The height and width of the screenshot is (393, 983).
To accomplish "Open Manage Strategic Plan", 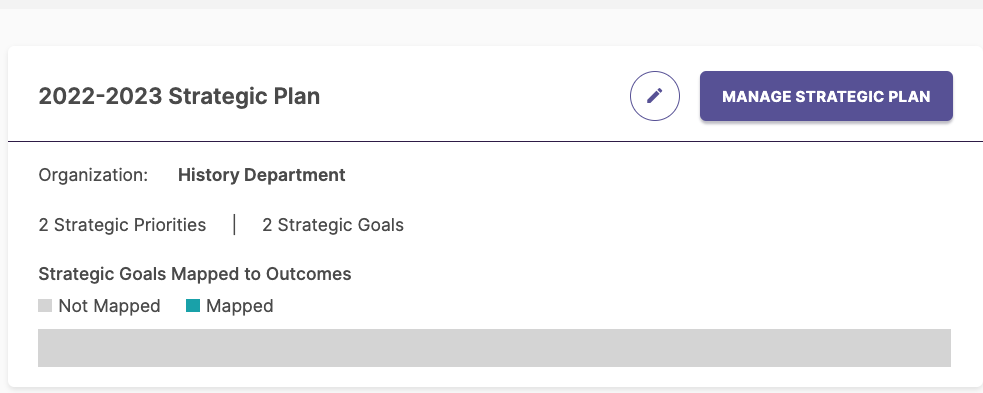I will [826, 96].
